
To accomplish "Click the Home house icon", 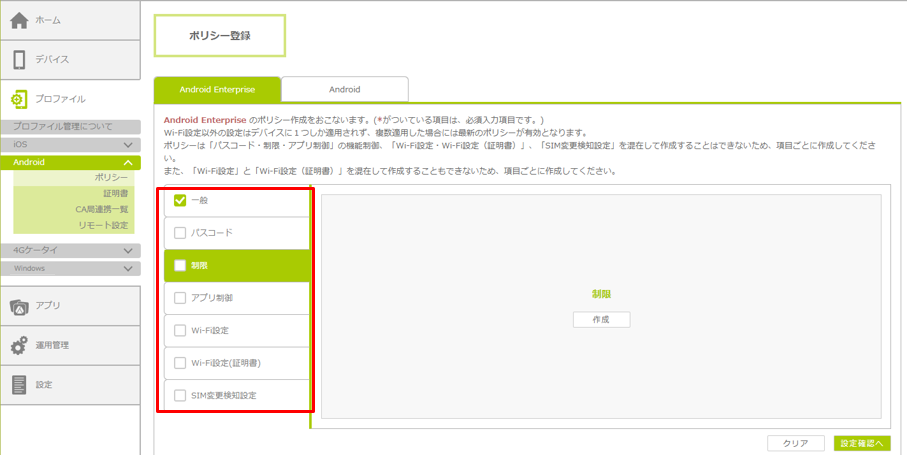I will click(x=19, y=20).
